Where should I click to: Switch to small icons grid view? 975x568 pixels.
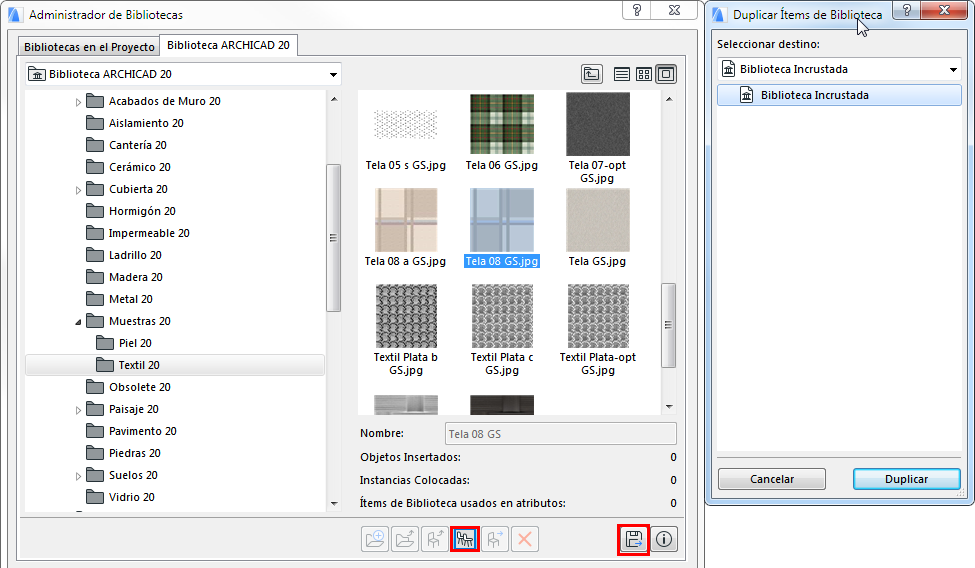click(x=644, y=74)
